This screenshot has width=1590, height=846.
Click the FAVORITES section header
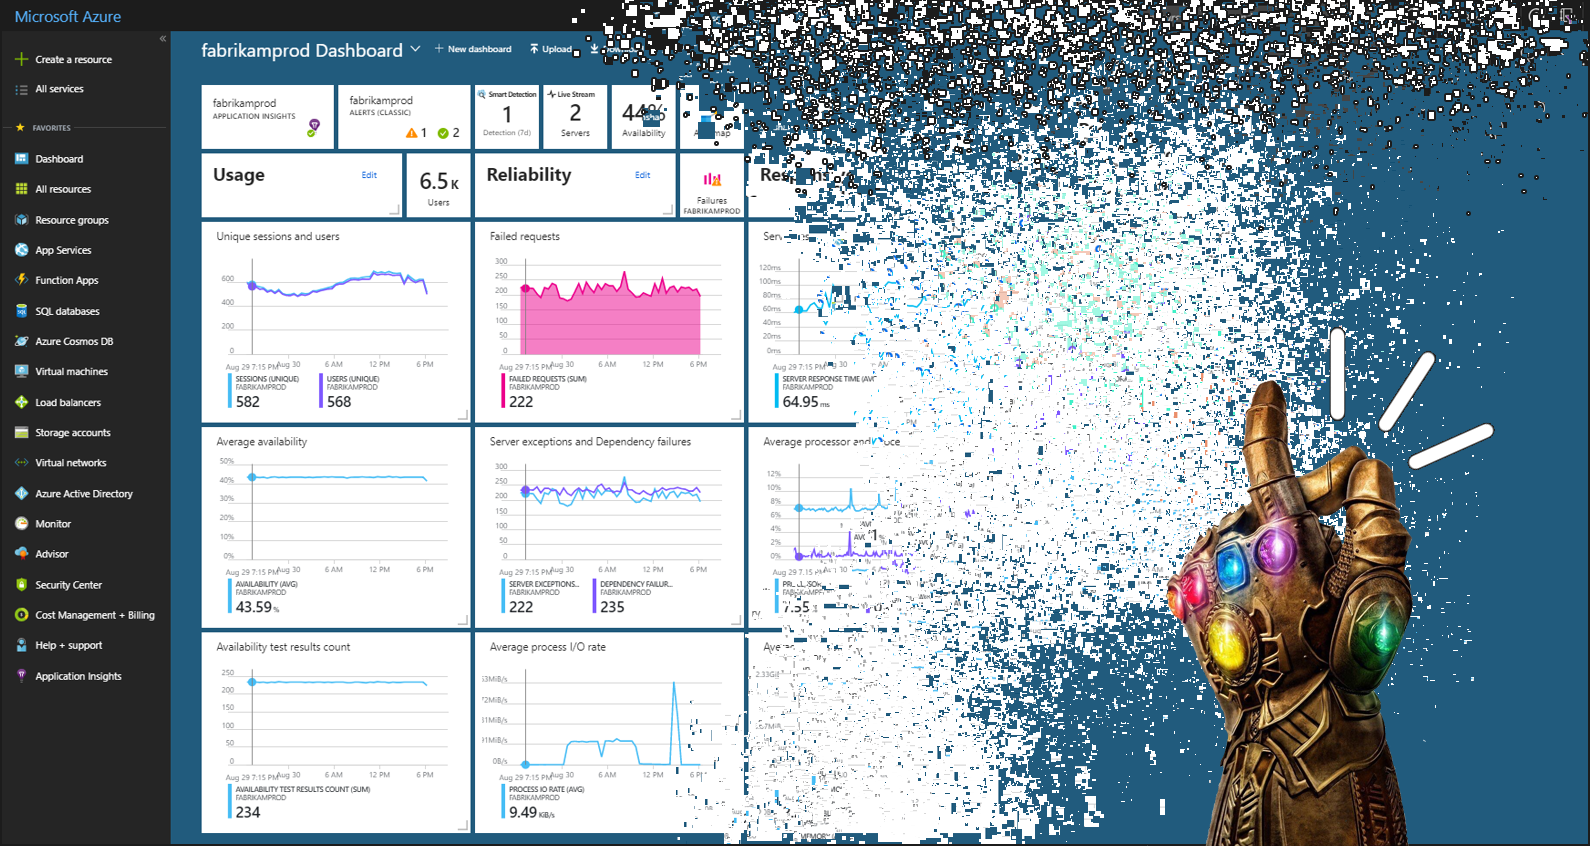pyautogui.click(x=51, y=128)
